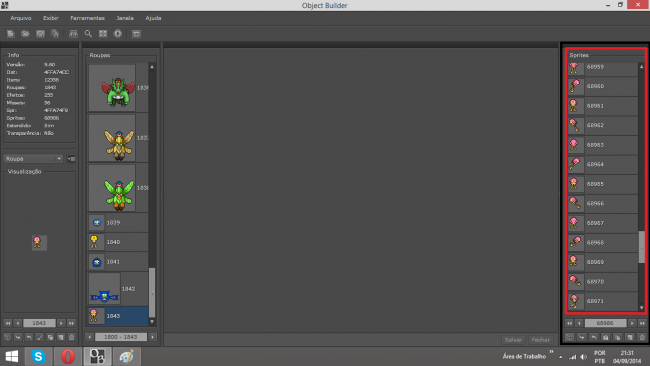
Task: Click the replace icon at bottom-left panel
Action: [7, 337]
